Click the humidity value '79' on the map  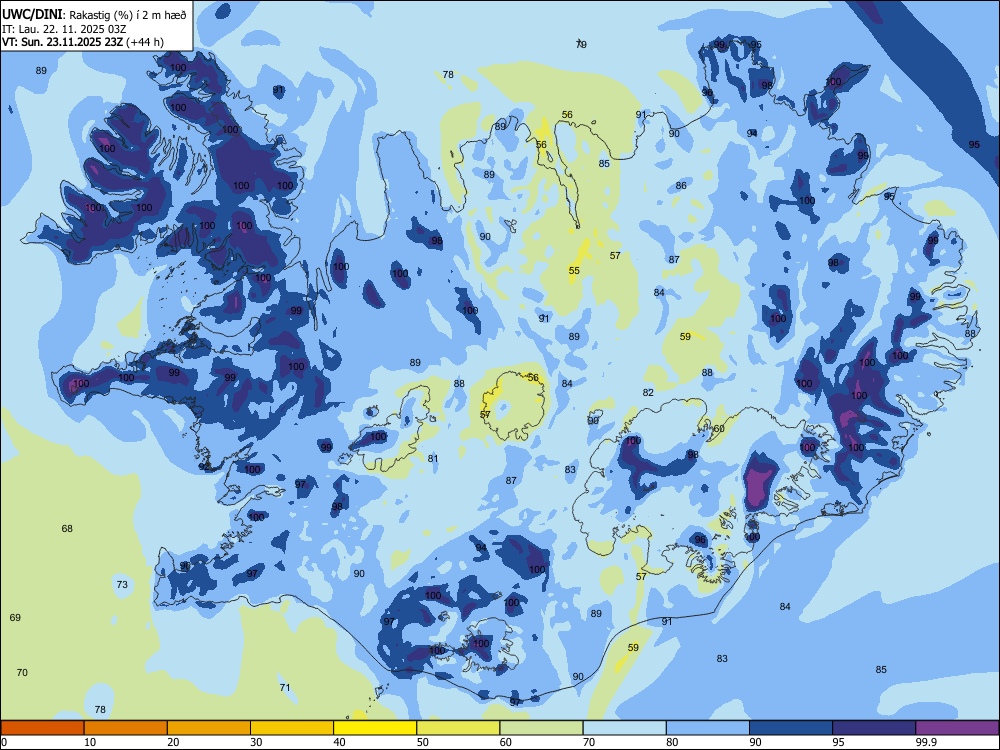(581, 44)
